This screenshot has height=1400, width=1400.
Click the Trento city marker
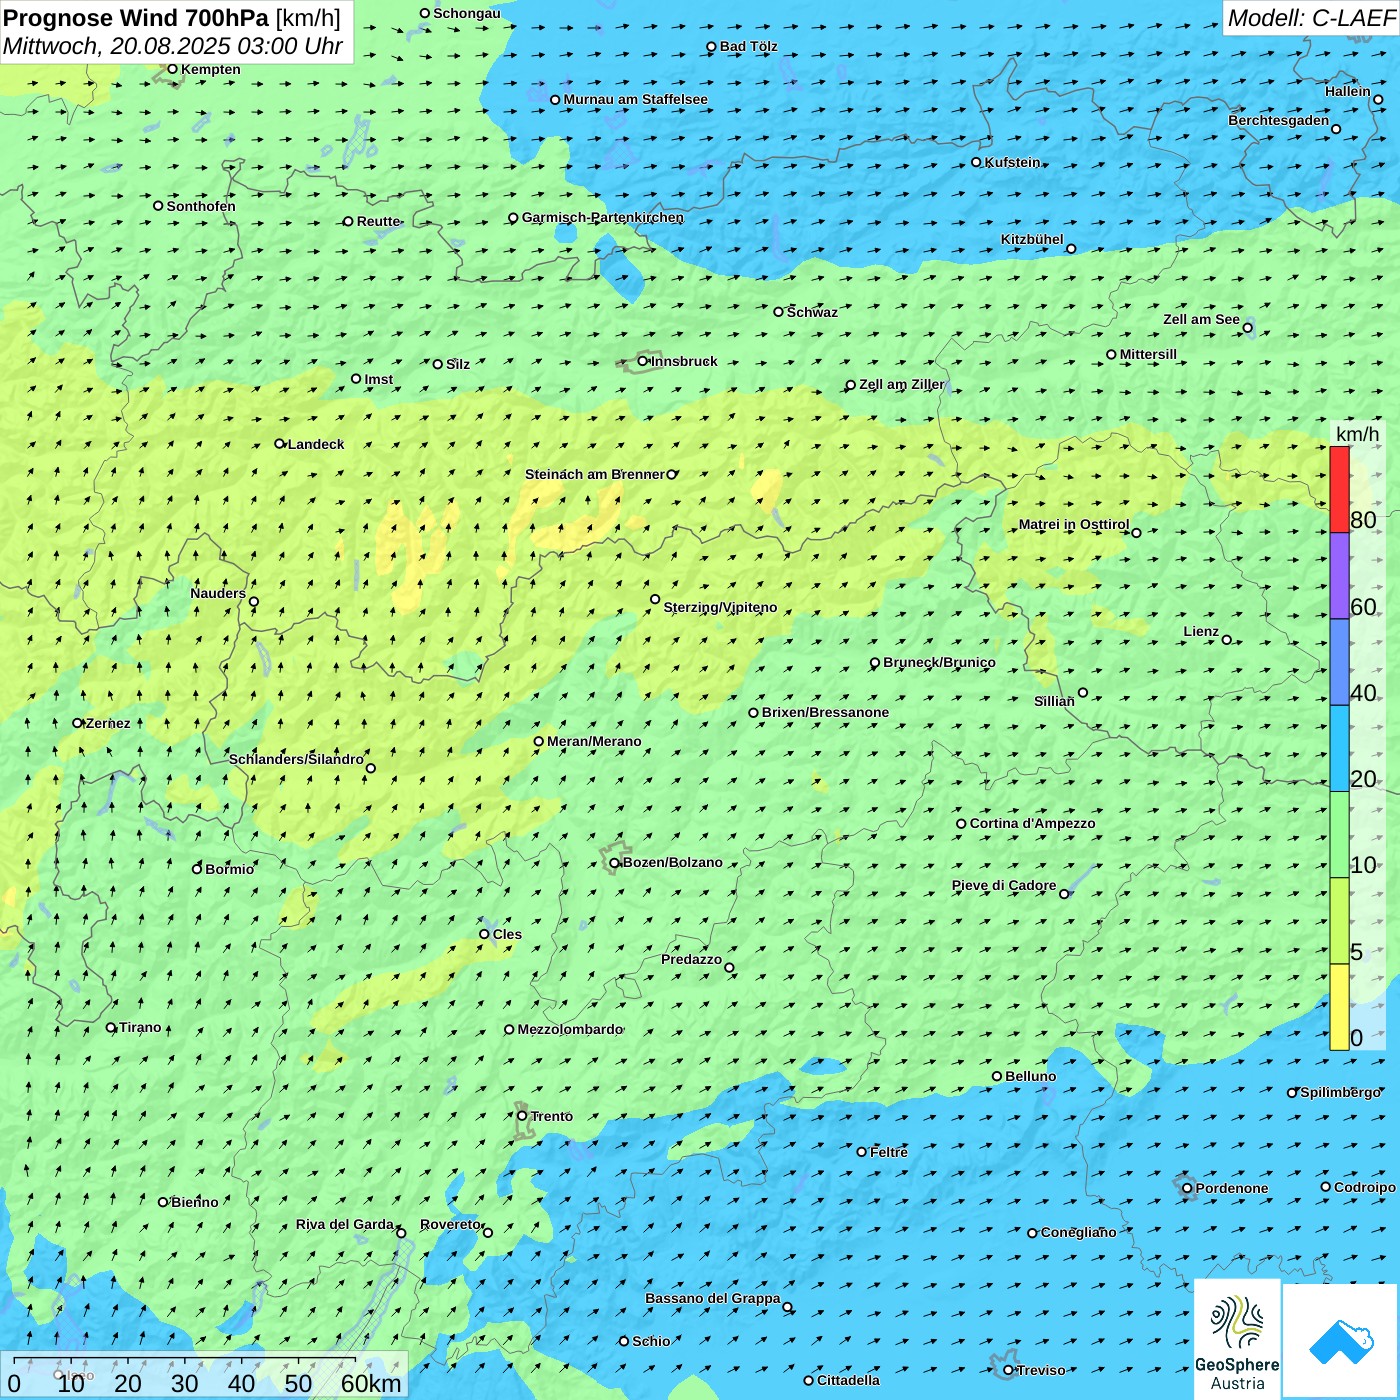(x=522, y=1116)
